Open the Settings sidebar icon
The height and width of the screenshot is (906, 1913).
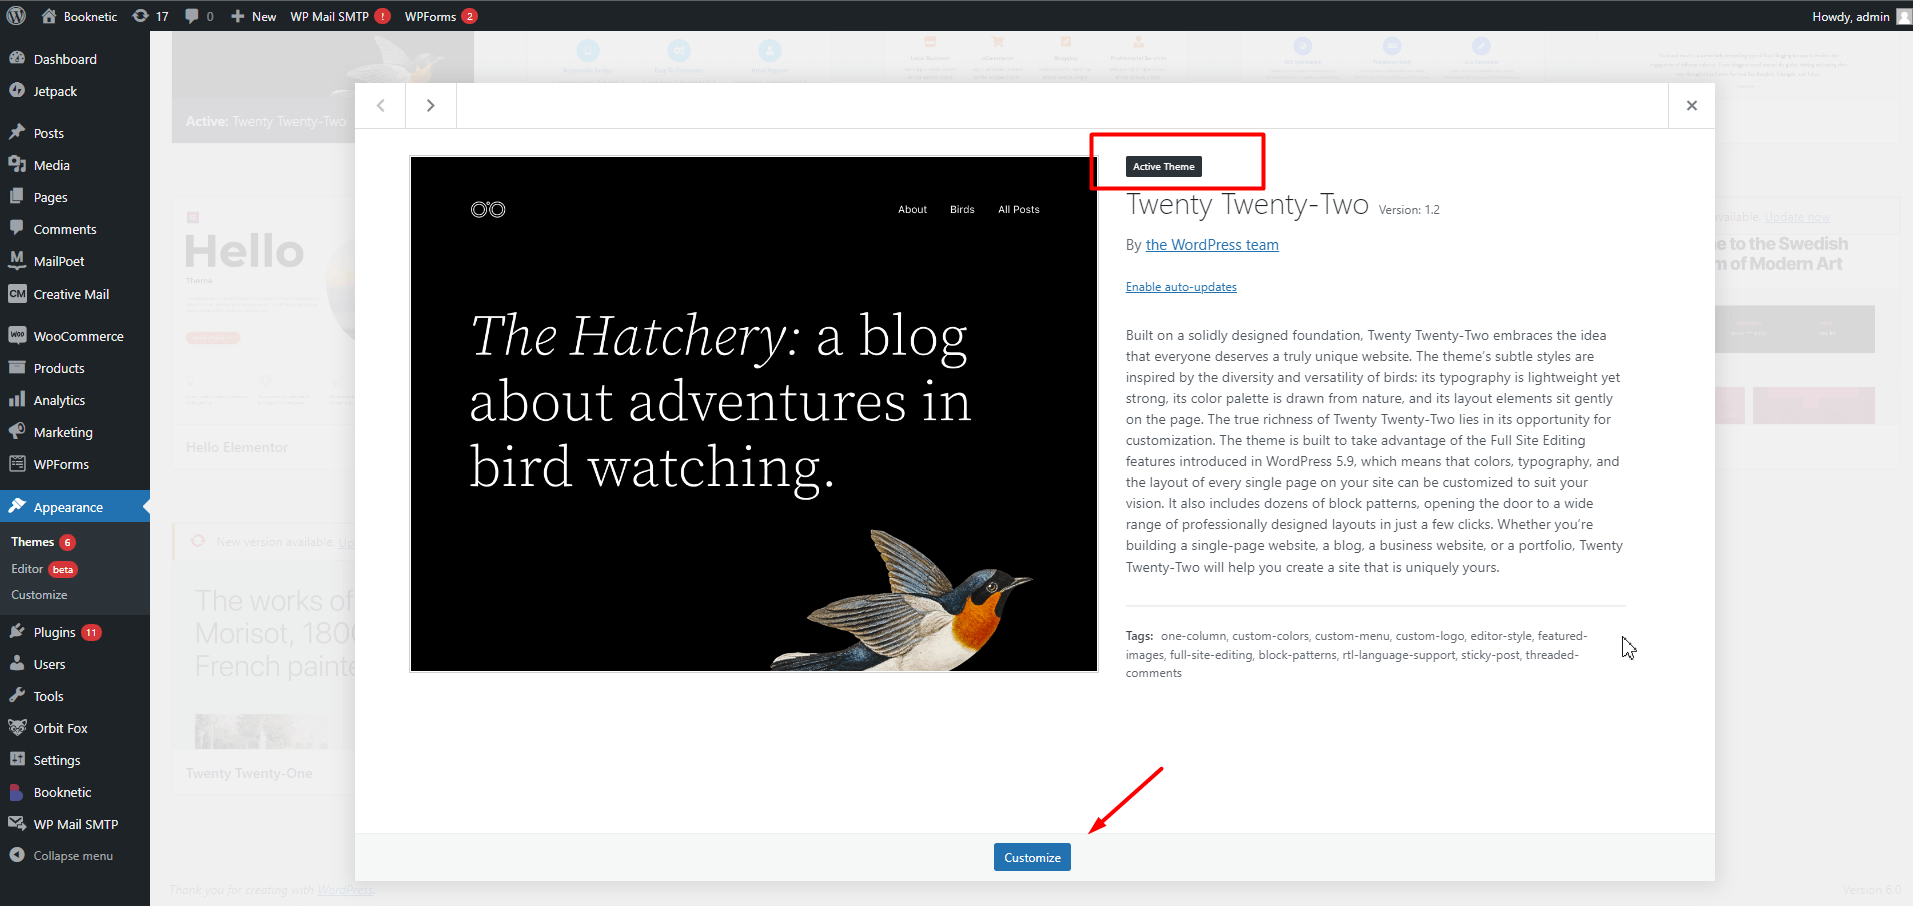pos(17,759)
